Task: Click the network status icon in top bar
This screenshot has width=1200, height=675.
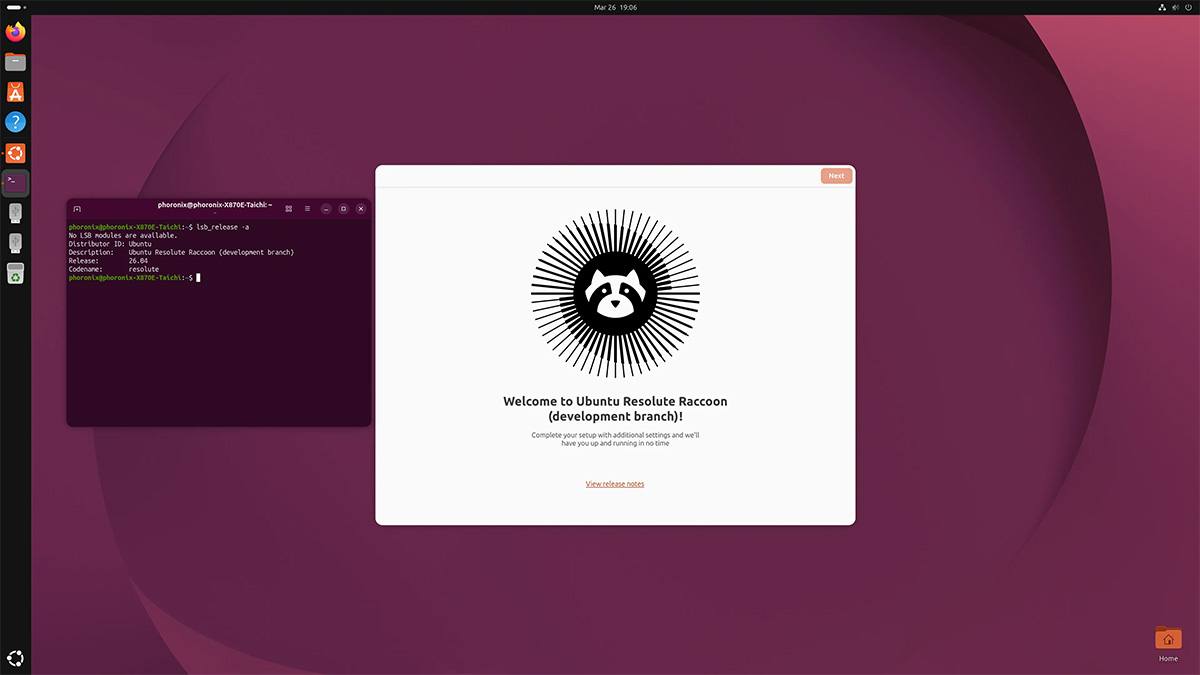Action: 1160,7
